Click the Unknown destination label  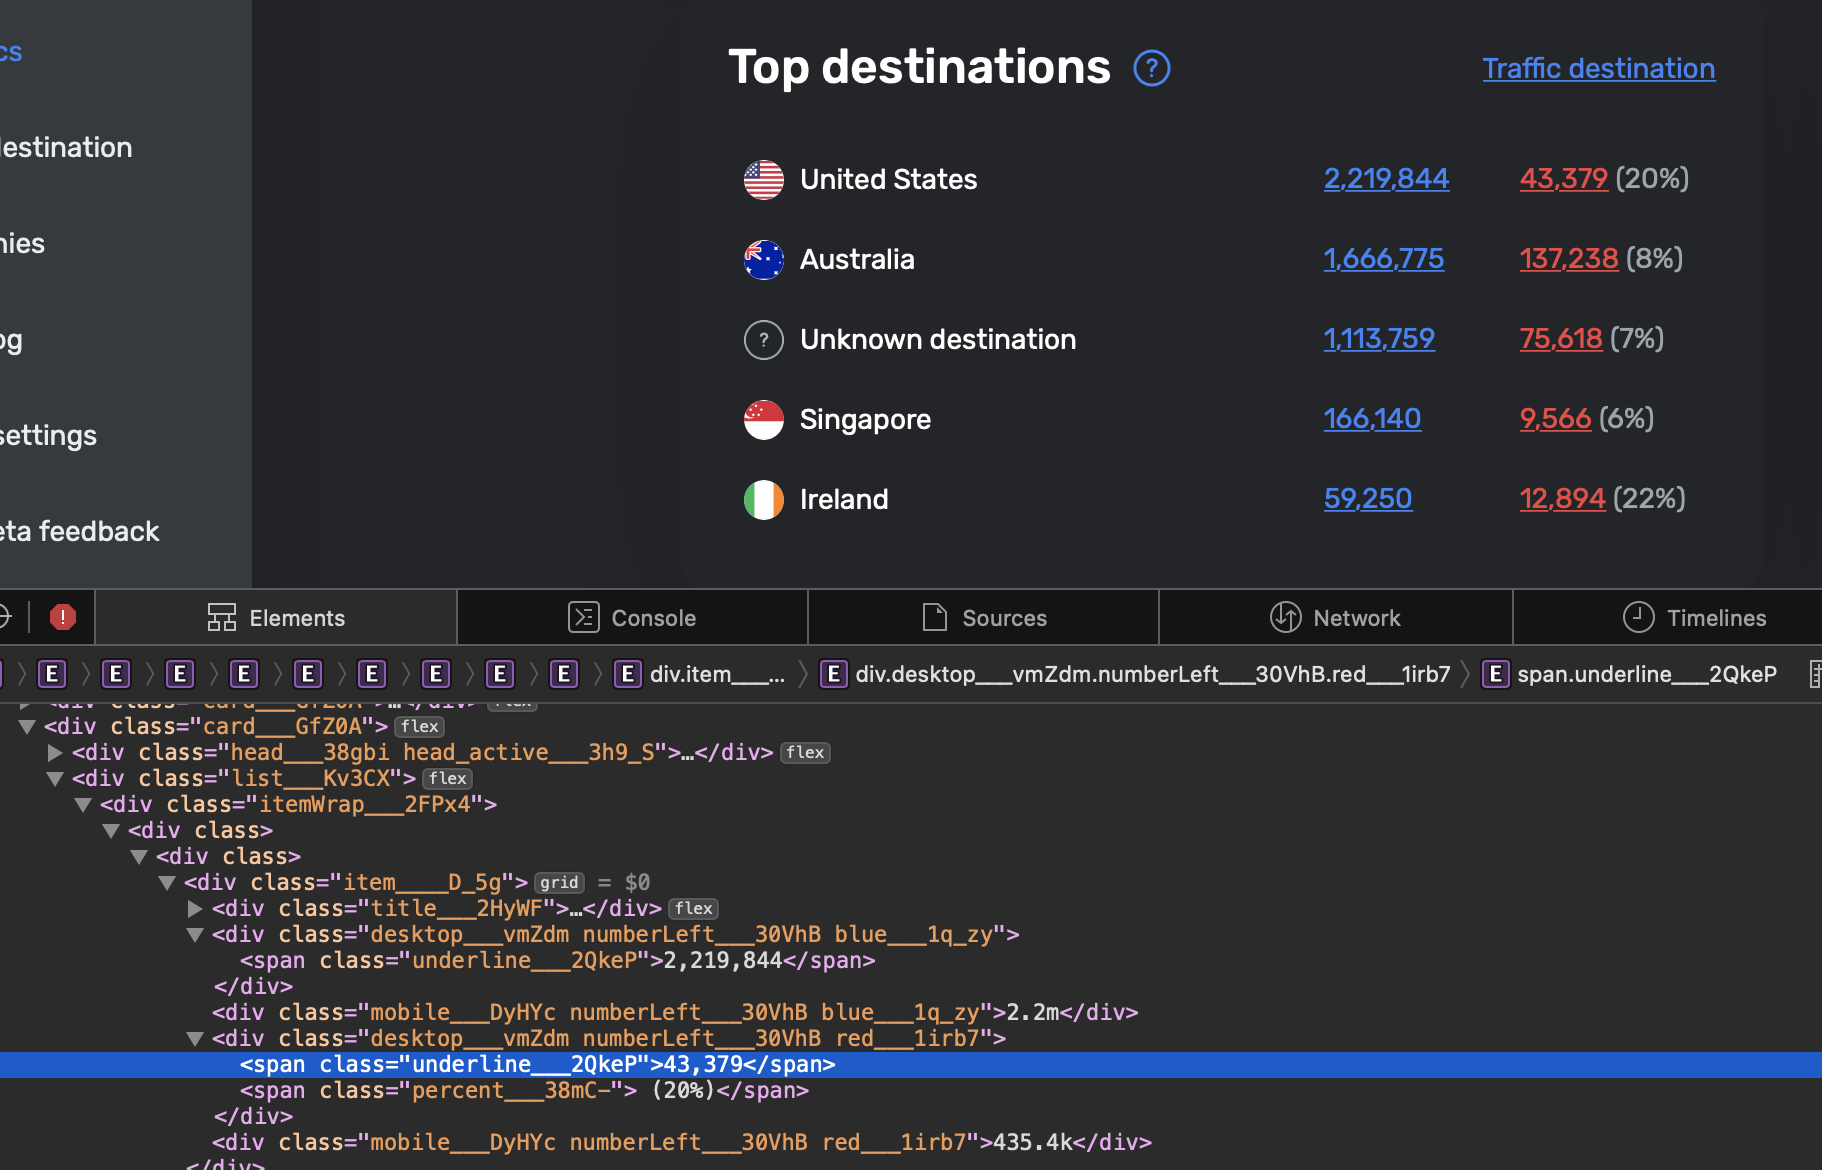click(x=938, y=340)
